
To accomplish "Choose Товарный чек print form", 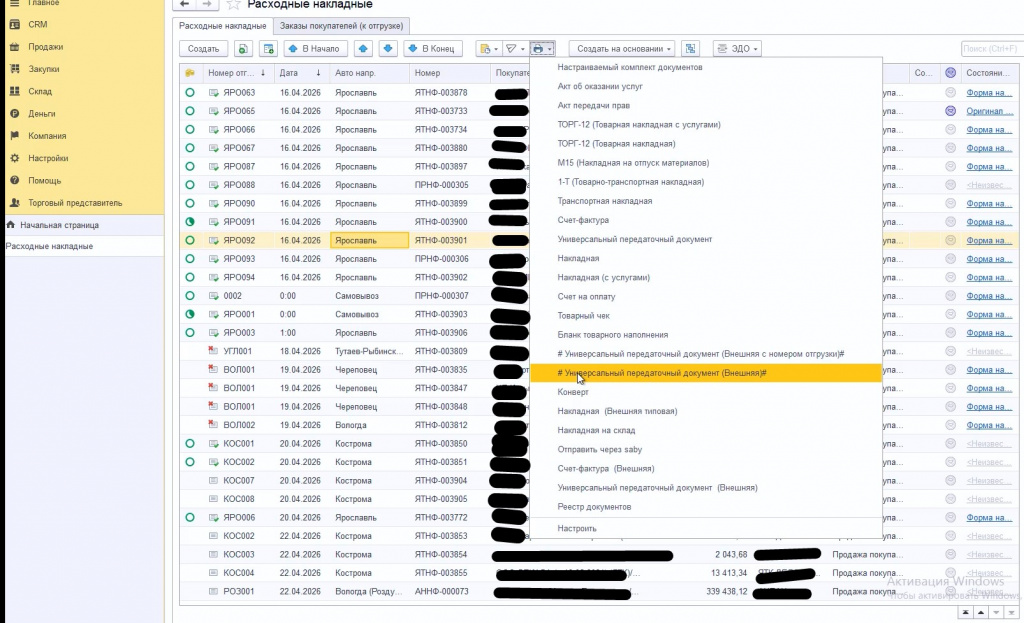I will pos(583,315).
